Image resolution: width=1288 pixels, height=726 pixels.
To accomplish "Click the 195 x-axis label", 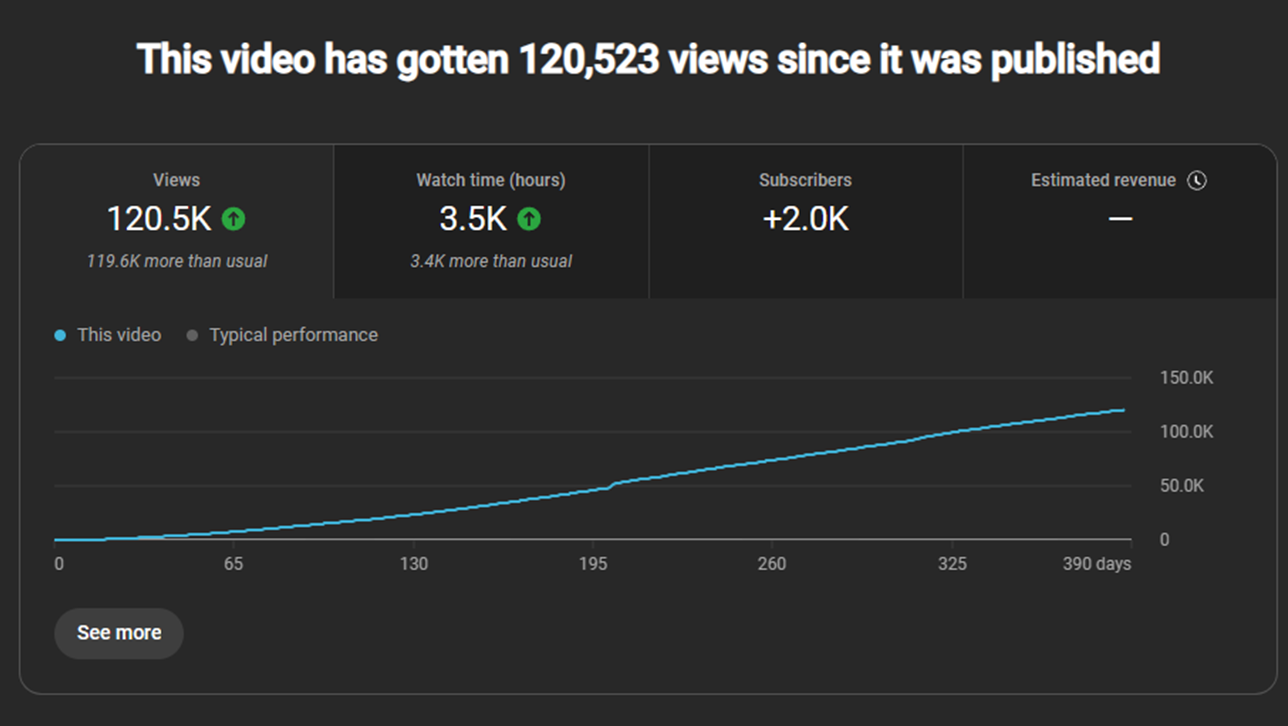I will coord(593,564).
